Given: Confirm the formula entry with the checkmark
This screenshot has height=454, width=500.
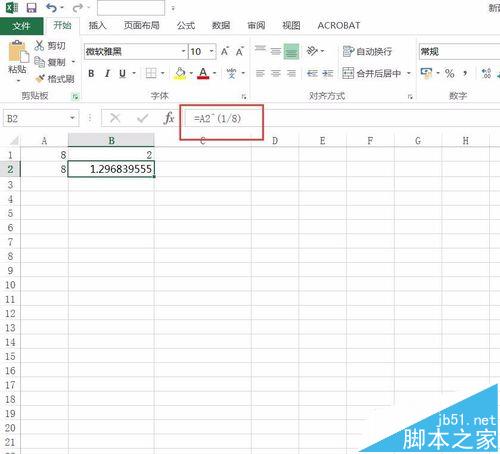Looking at the screenshot, I should (142, 118).
